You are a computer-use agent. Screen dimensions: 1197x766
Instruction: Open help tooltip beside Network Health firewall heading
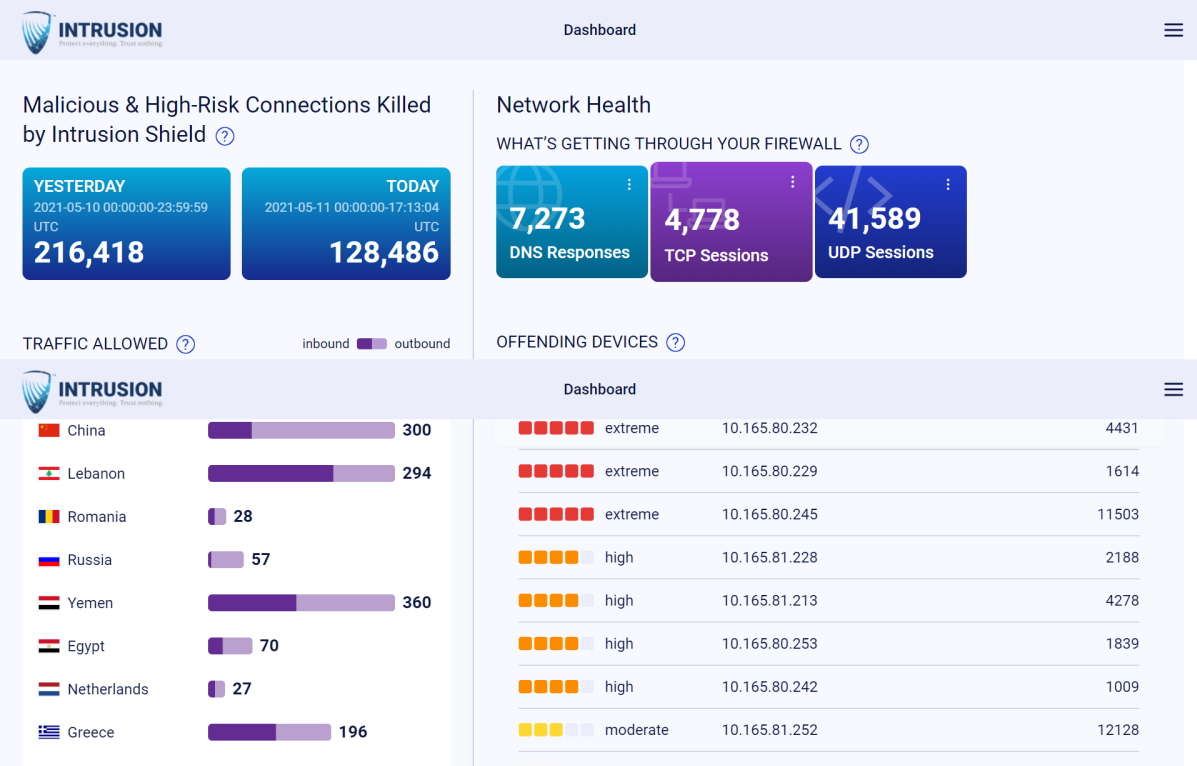point(858,144)
